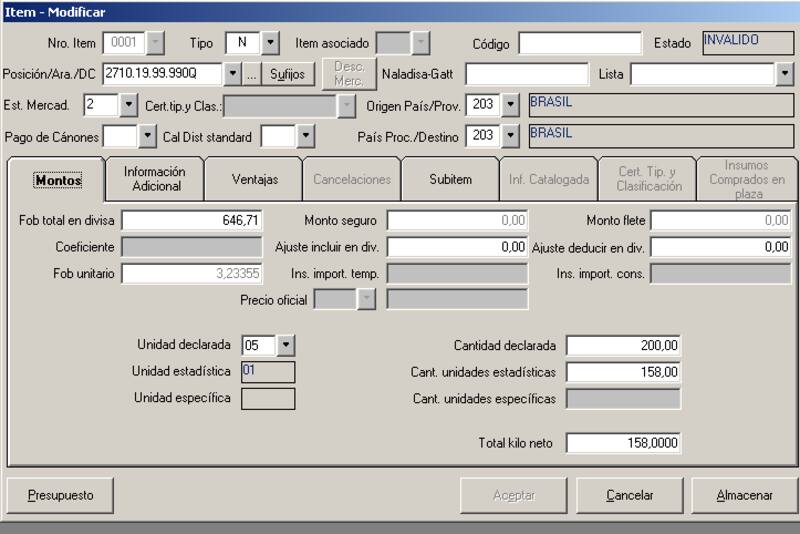Select the Subitem tab

(x=450, y=179)
